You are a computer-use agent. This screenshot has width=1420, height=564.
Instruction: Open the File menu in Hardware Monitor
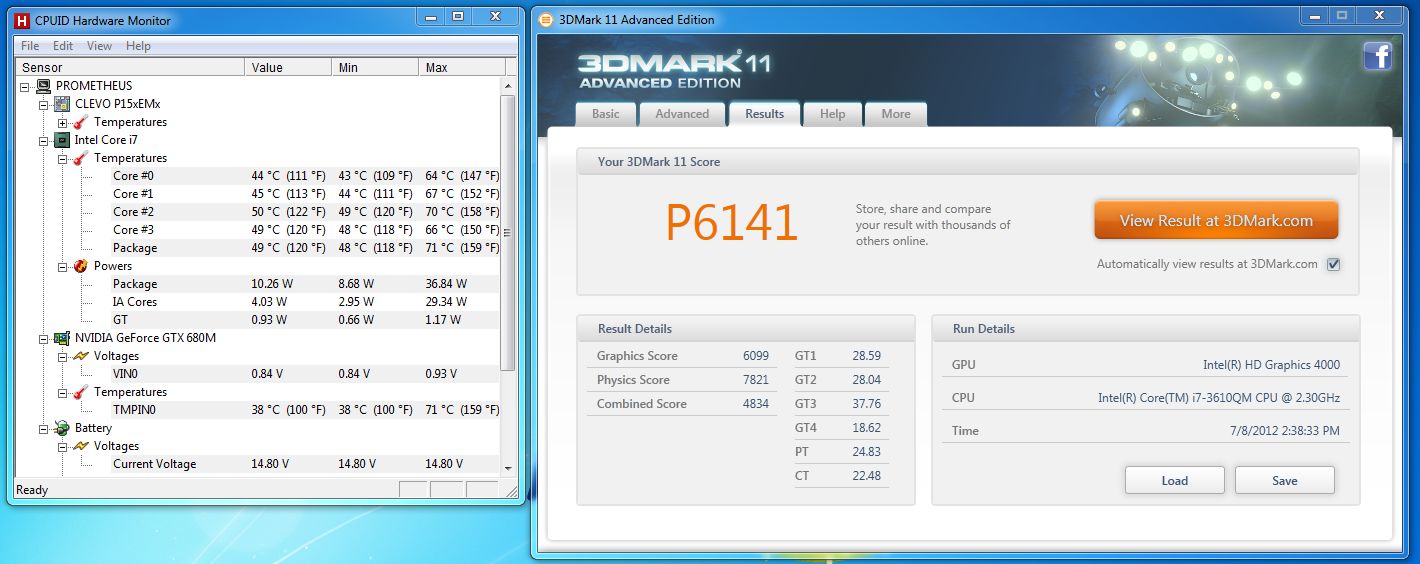(30, 46)
